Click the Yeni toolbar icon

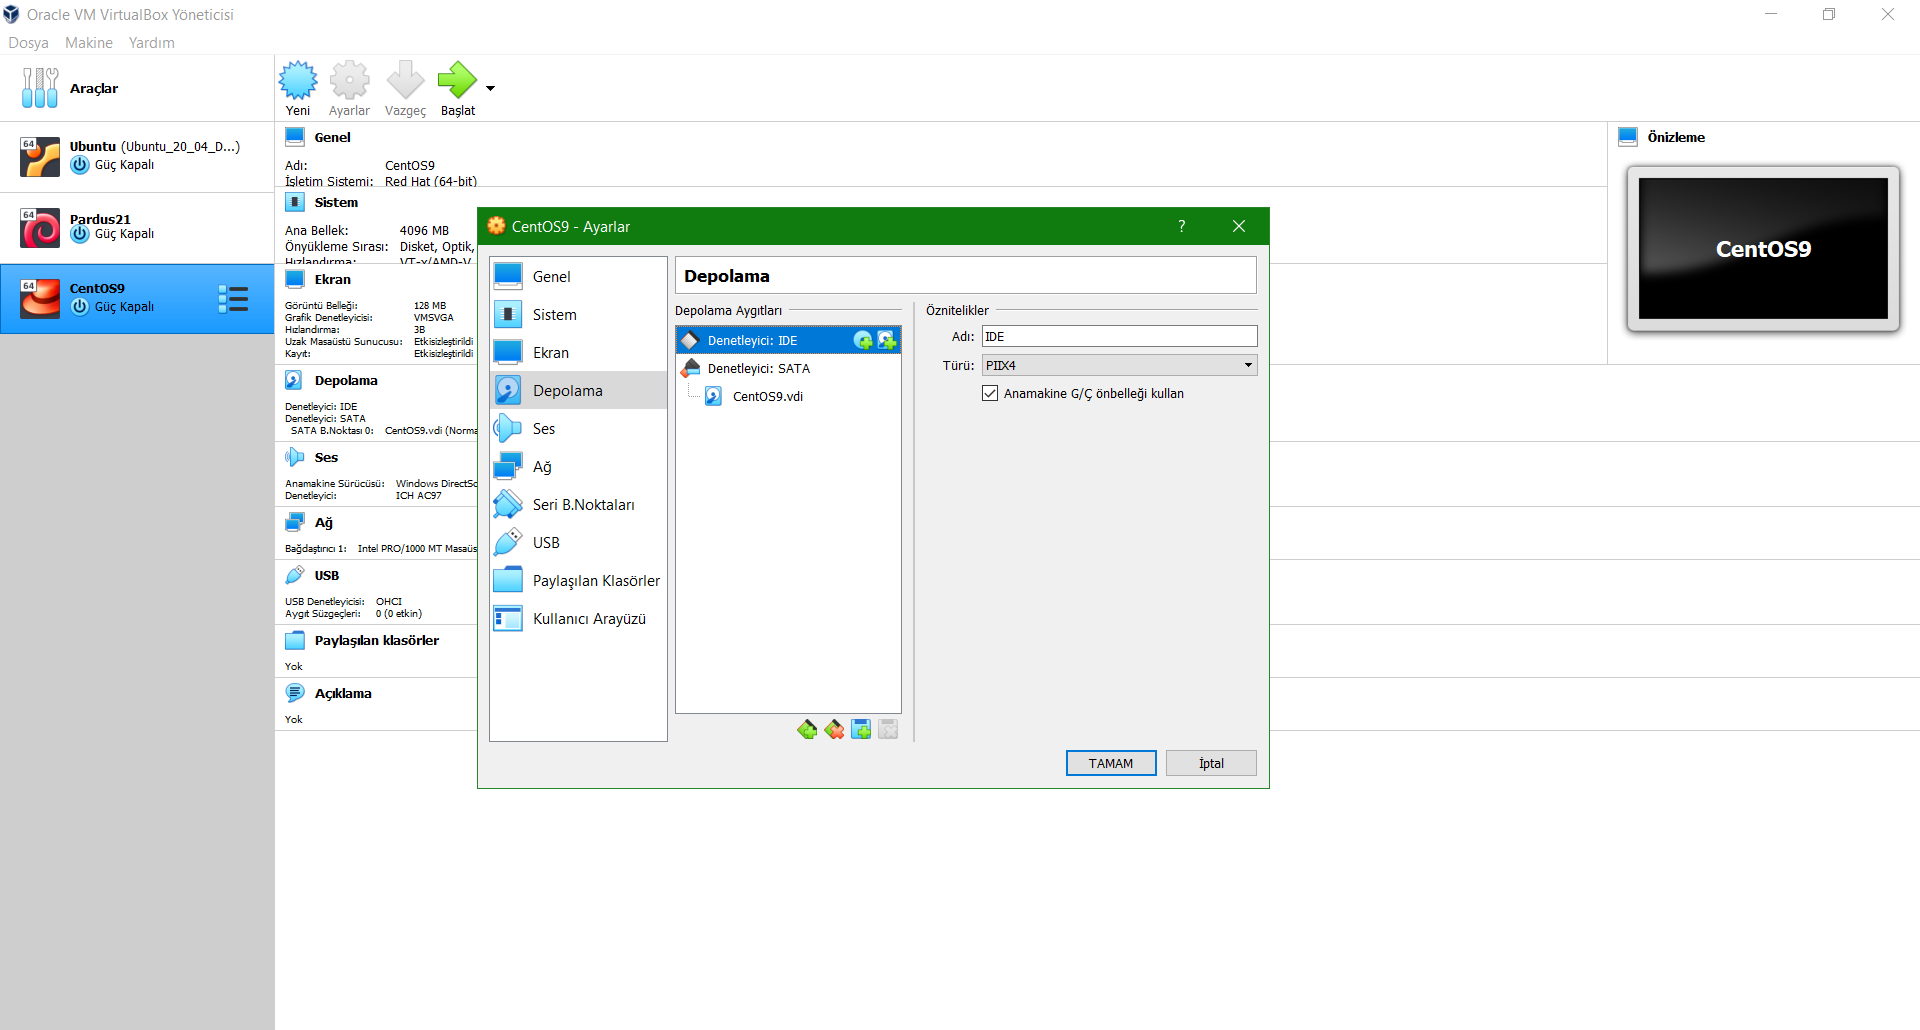point(298,89)
